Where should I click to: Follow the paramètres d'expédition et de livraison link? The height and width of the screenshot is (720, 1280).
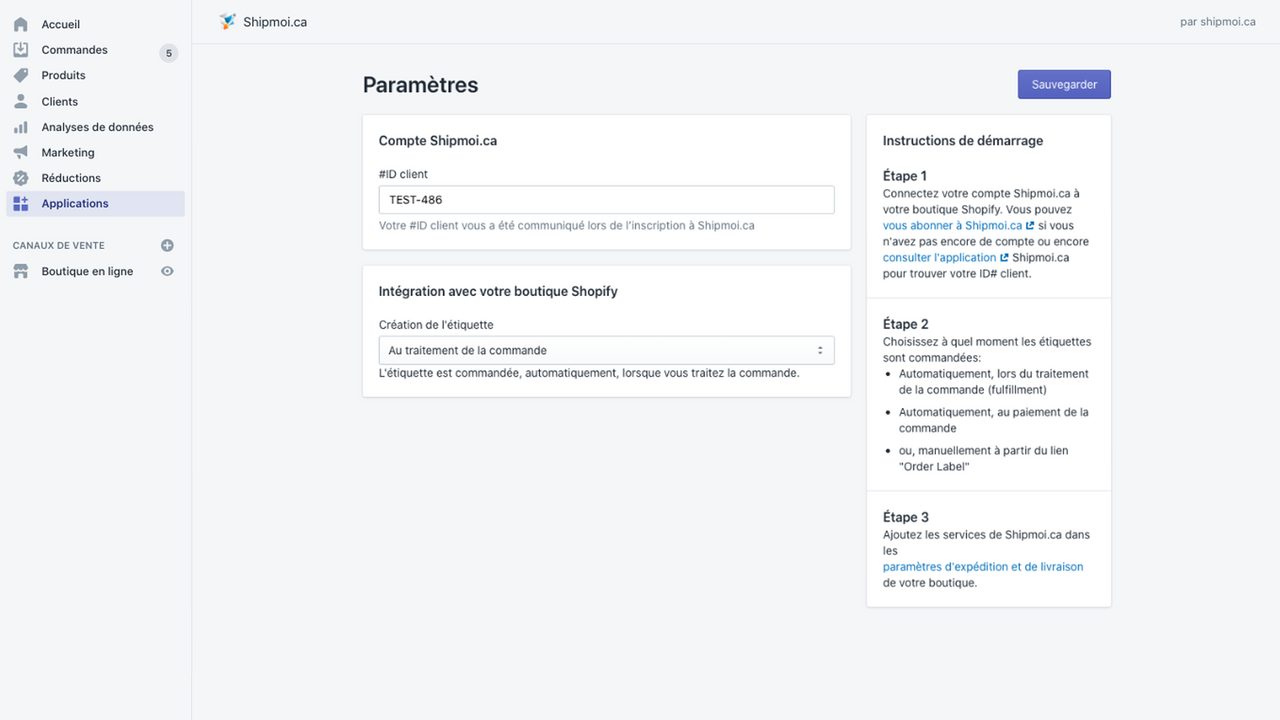coord(983,566)
